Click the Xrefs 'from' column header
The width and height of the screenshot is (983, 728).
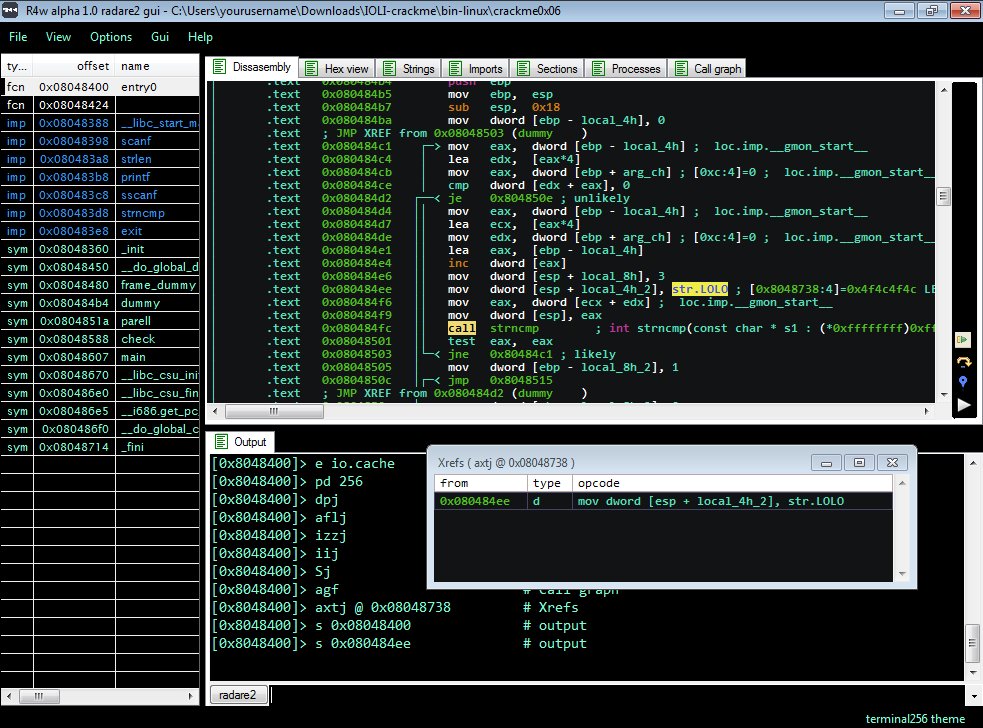click(481, 483)
